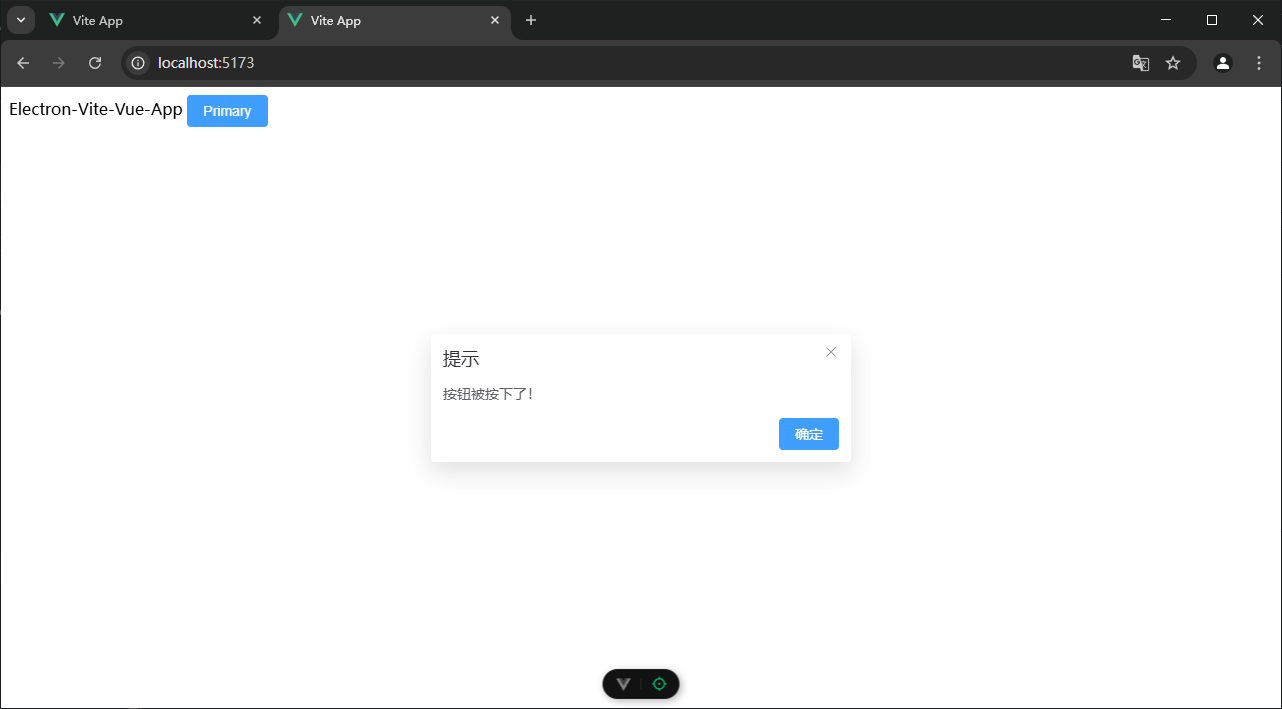1282x709 pixels.
Task: Bookmark this page with the star
Action: [1173, 63]
